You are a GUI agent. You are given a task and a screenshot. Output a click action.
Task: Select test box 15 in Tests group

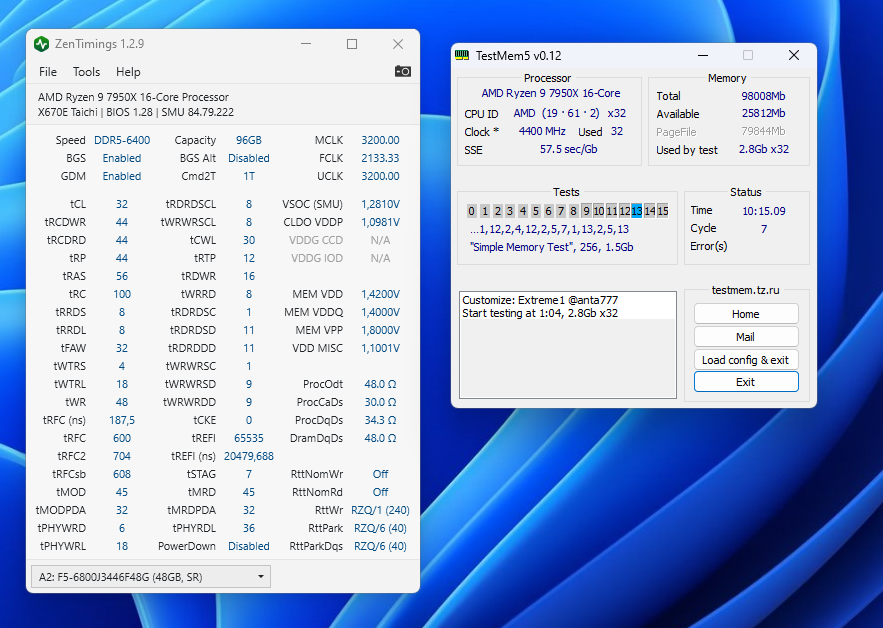(x=663, y=211)
